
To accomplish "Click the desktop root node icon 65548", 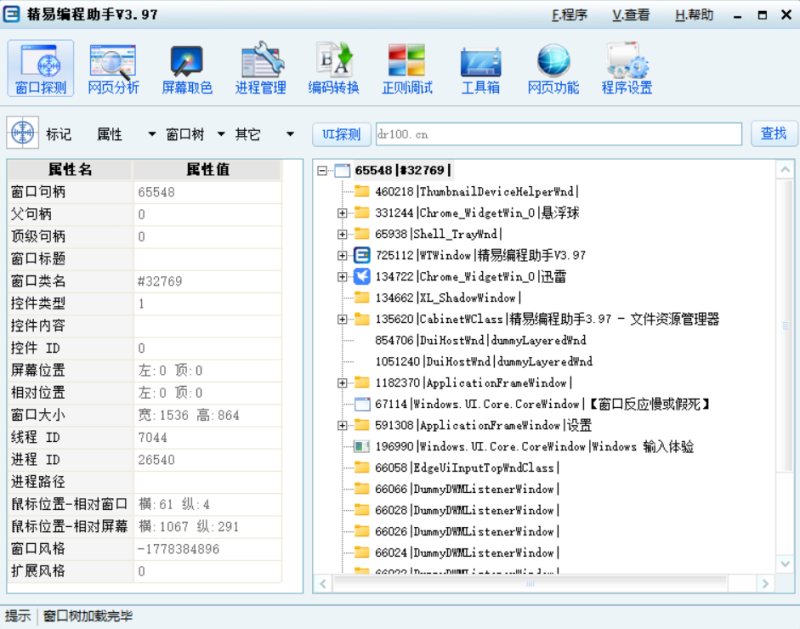I will point(342,170).
